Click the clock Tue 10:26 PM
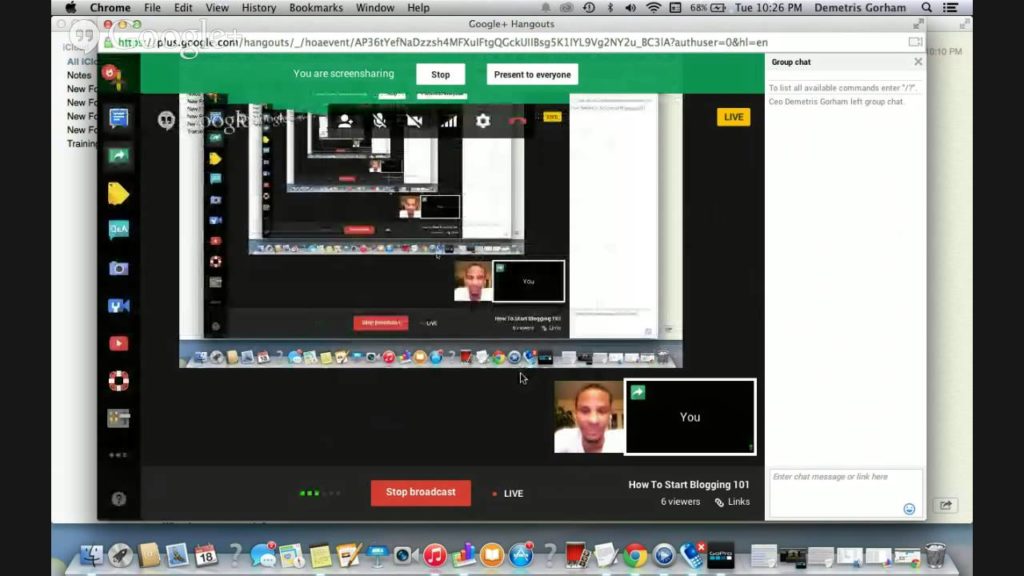Screen dimensions: 1024x576 [x=768, y=8]
